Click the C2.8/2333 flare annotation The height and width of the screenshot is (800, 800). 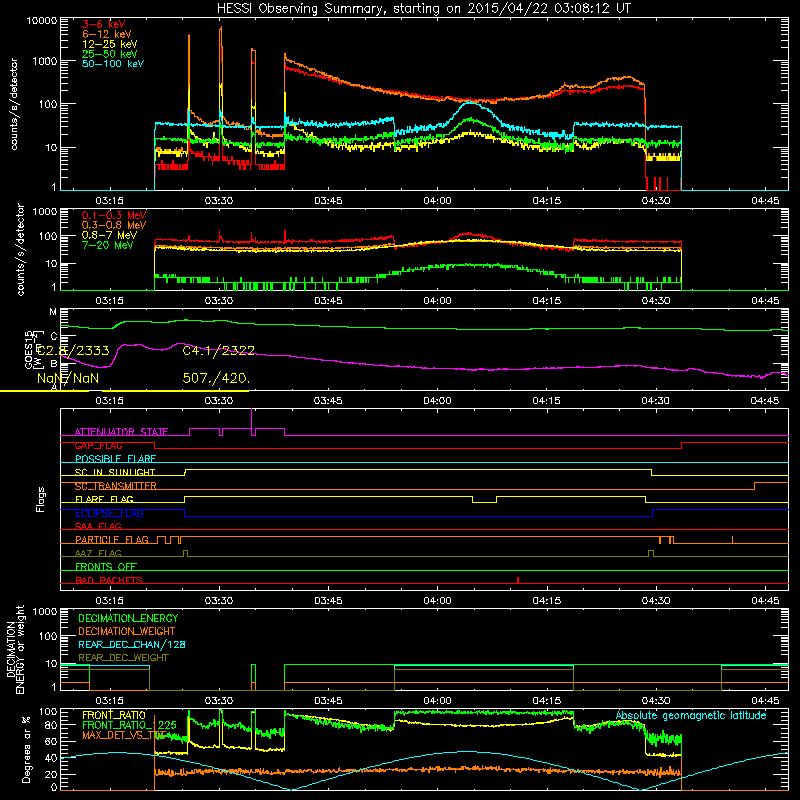(73, 351)
